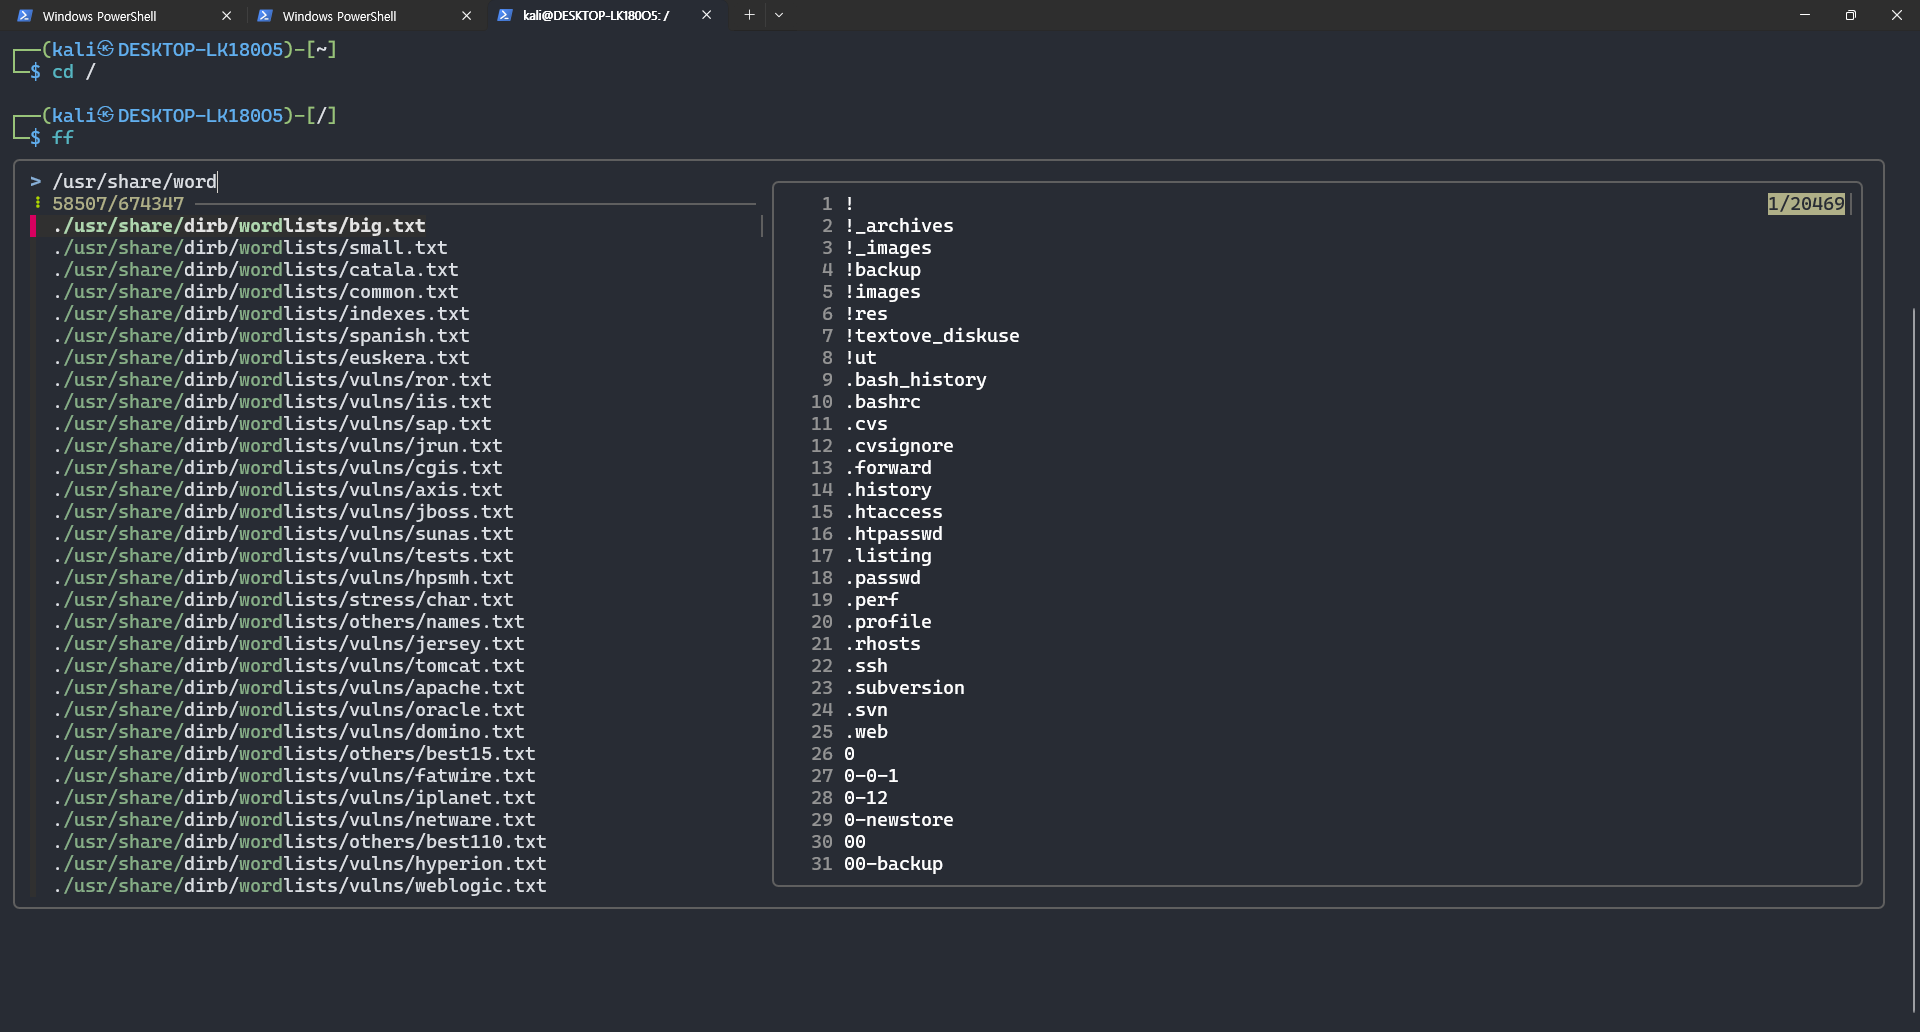Select the dirb wordlists big.txt result
This screenshot has width=1920, height=1032.
click(240, 226)
